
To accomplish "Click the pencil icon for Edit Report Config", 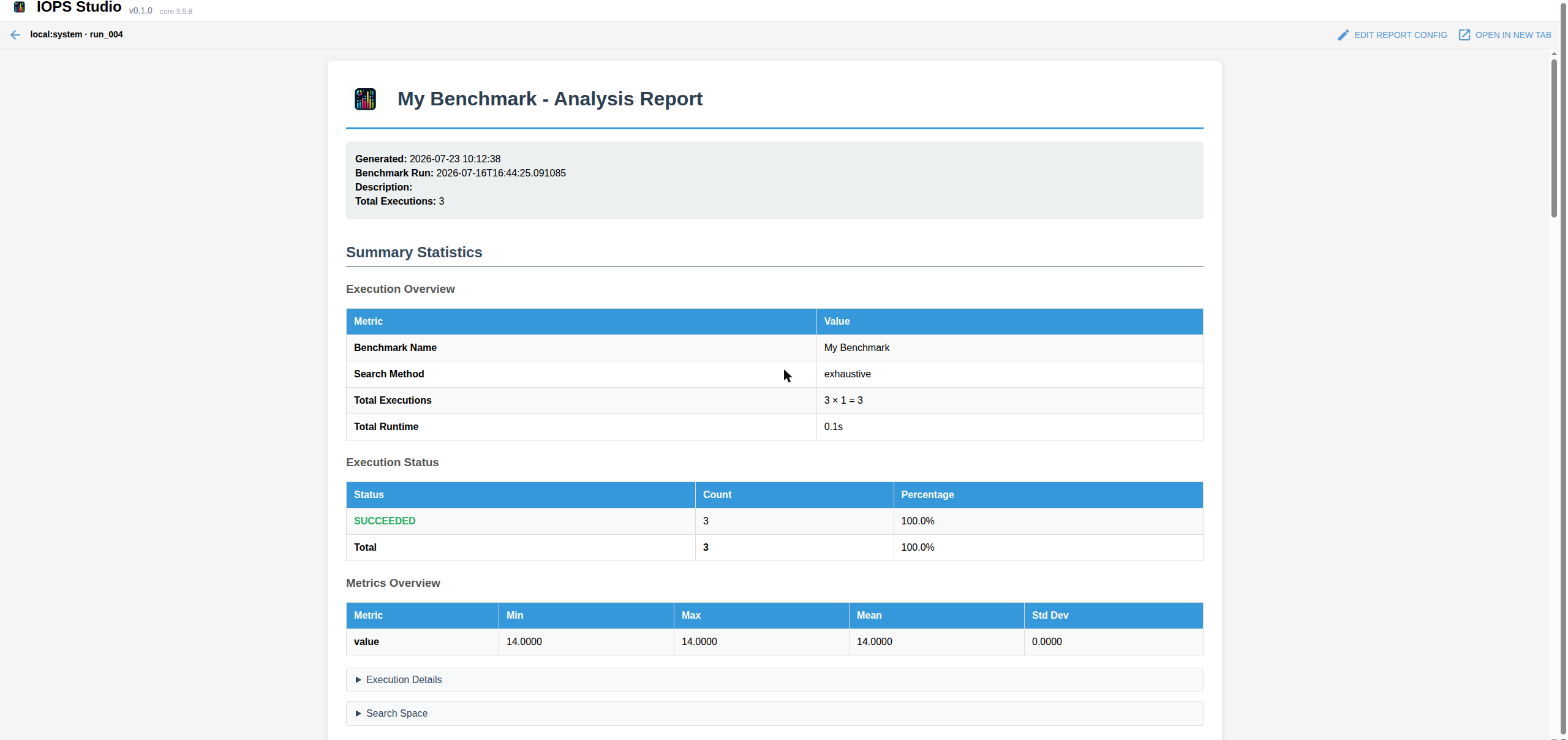I will coord(1343,35).
